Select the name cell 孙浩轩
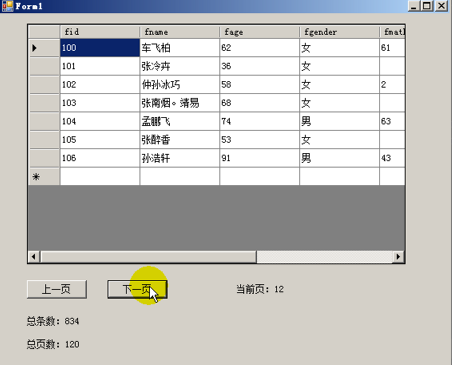 click(x=180, y=158)
